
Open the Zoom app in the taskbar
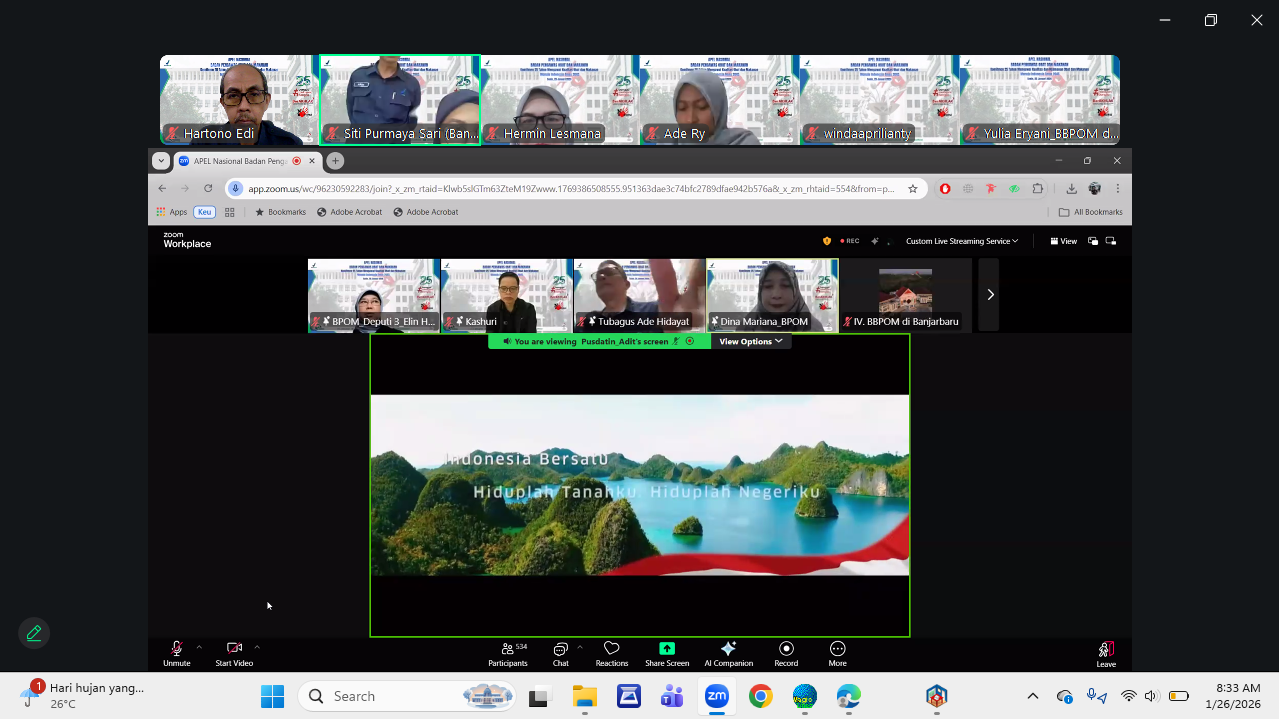click(716, 696)
